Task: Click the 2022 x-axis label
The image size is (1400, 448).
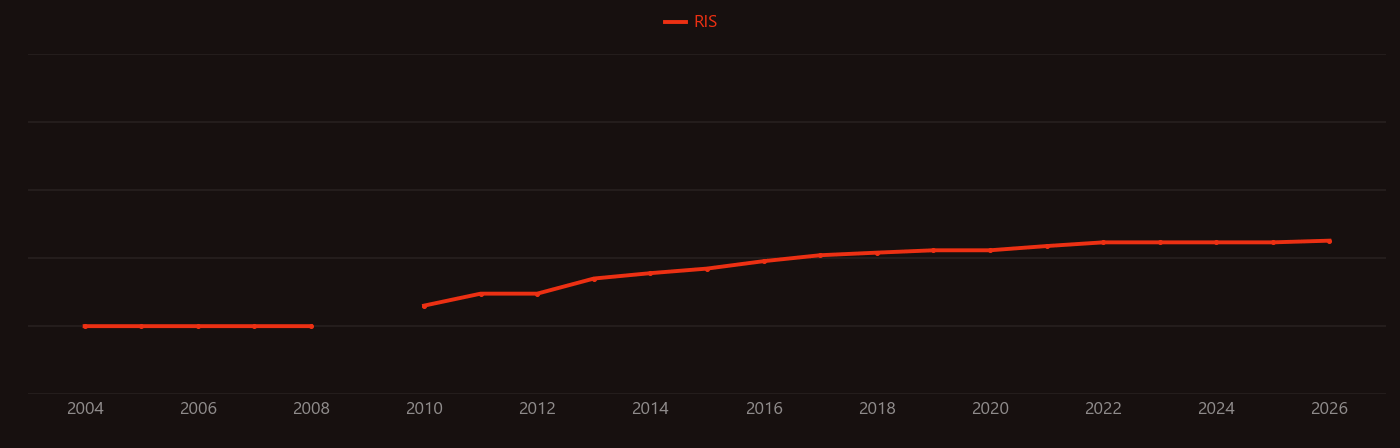Action: click(x=1103, y=409)
